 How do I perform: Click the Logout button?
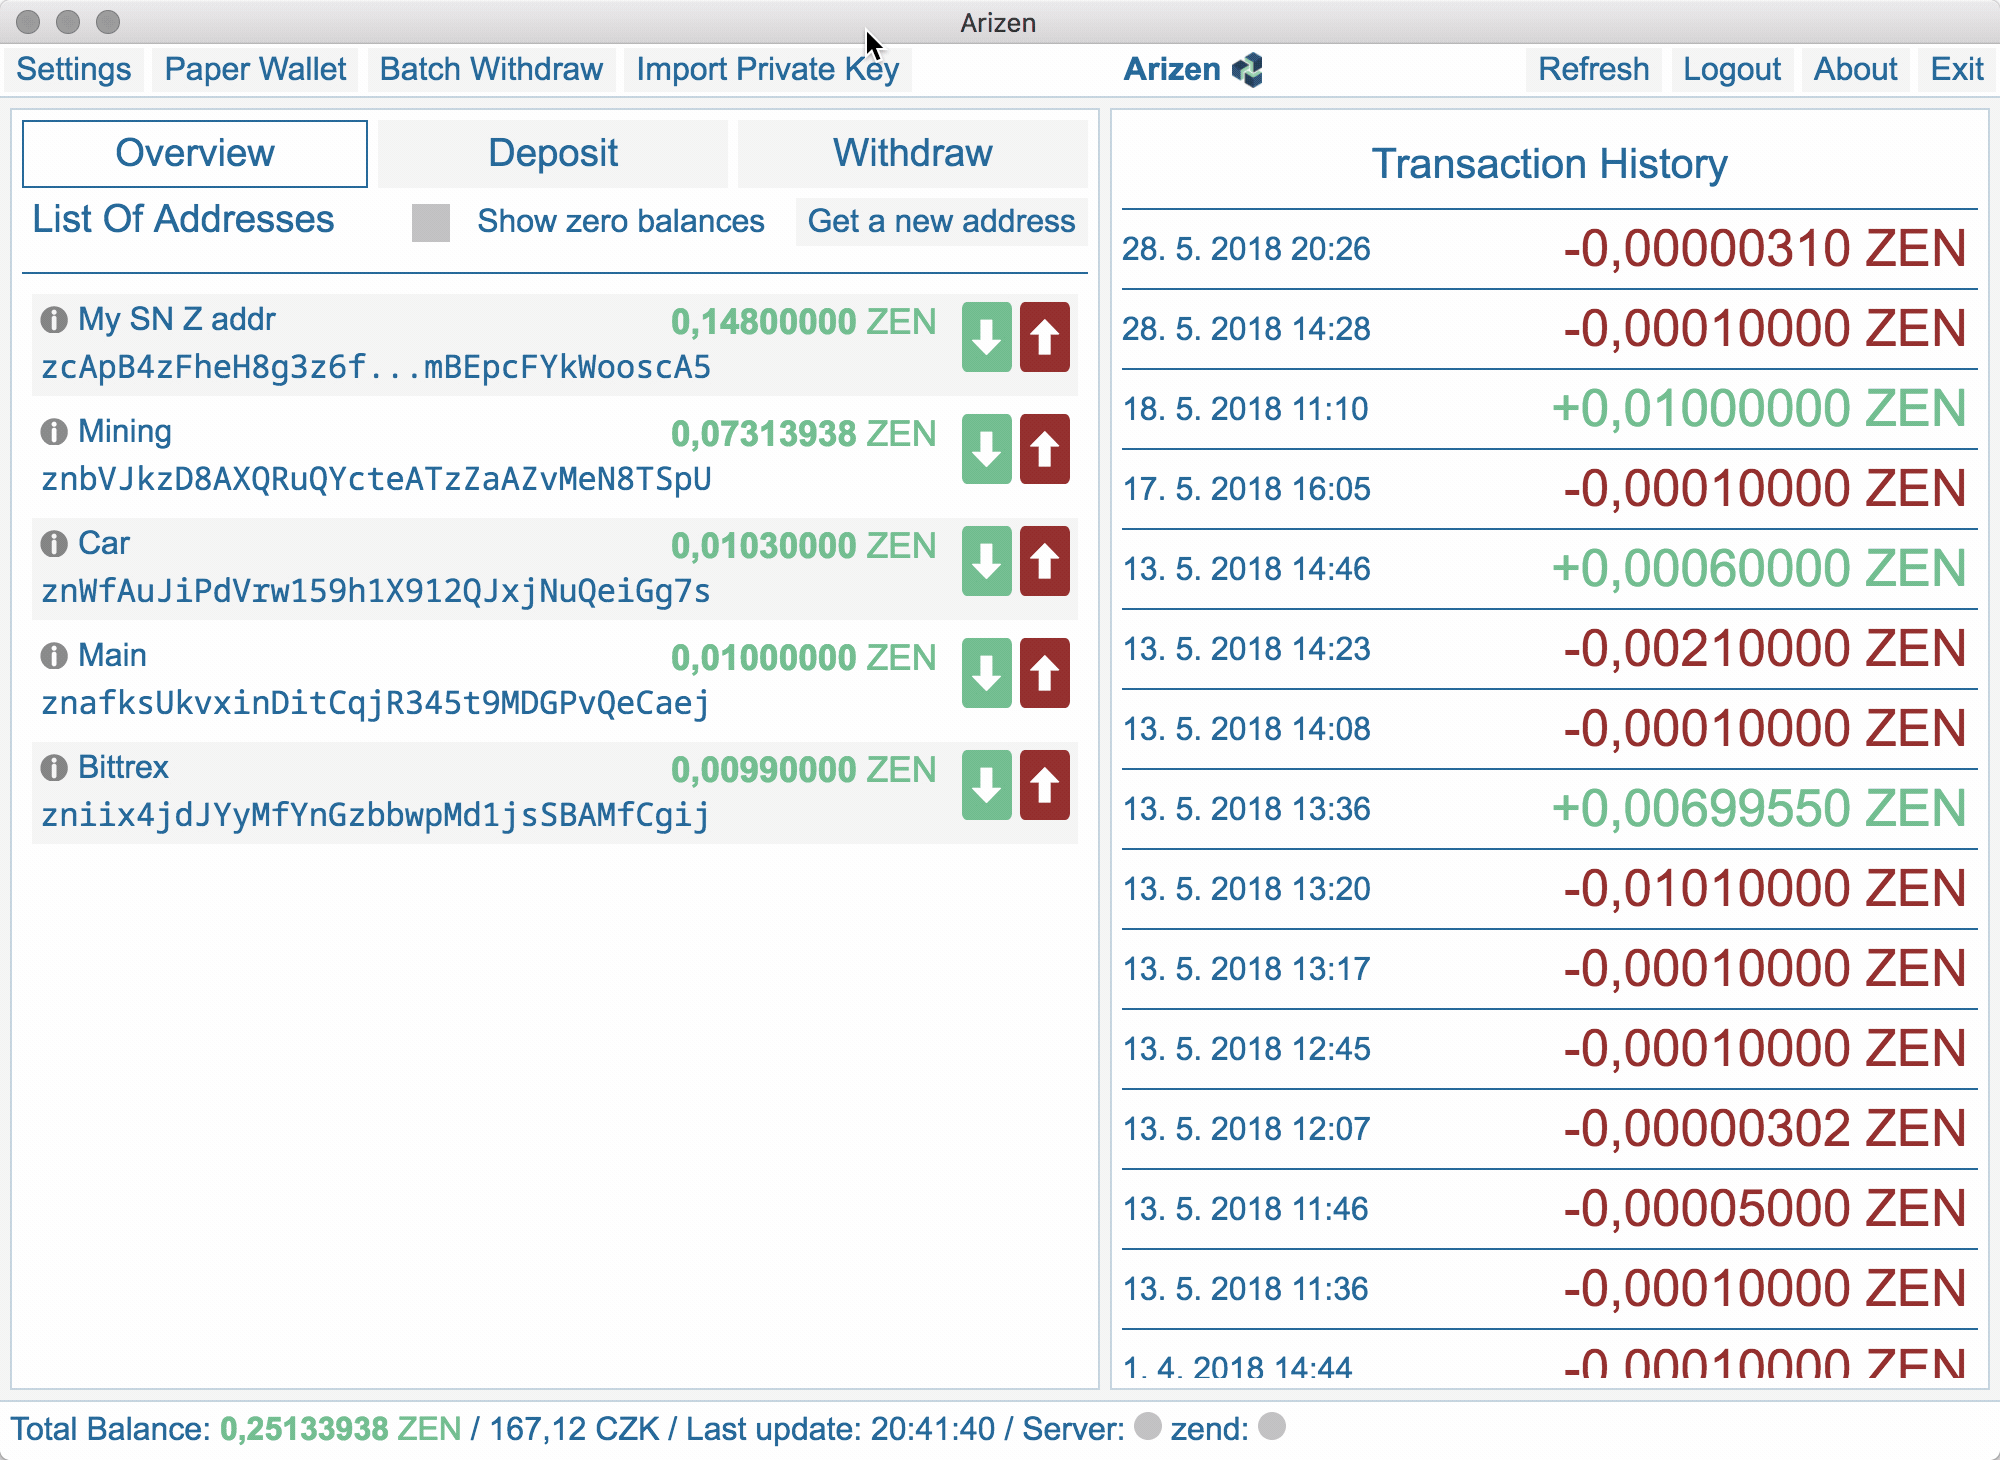[x=1732, y=69]
